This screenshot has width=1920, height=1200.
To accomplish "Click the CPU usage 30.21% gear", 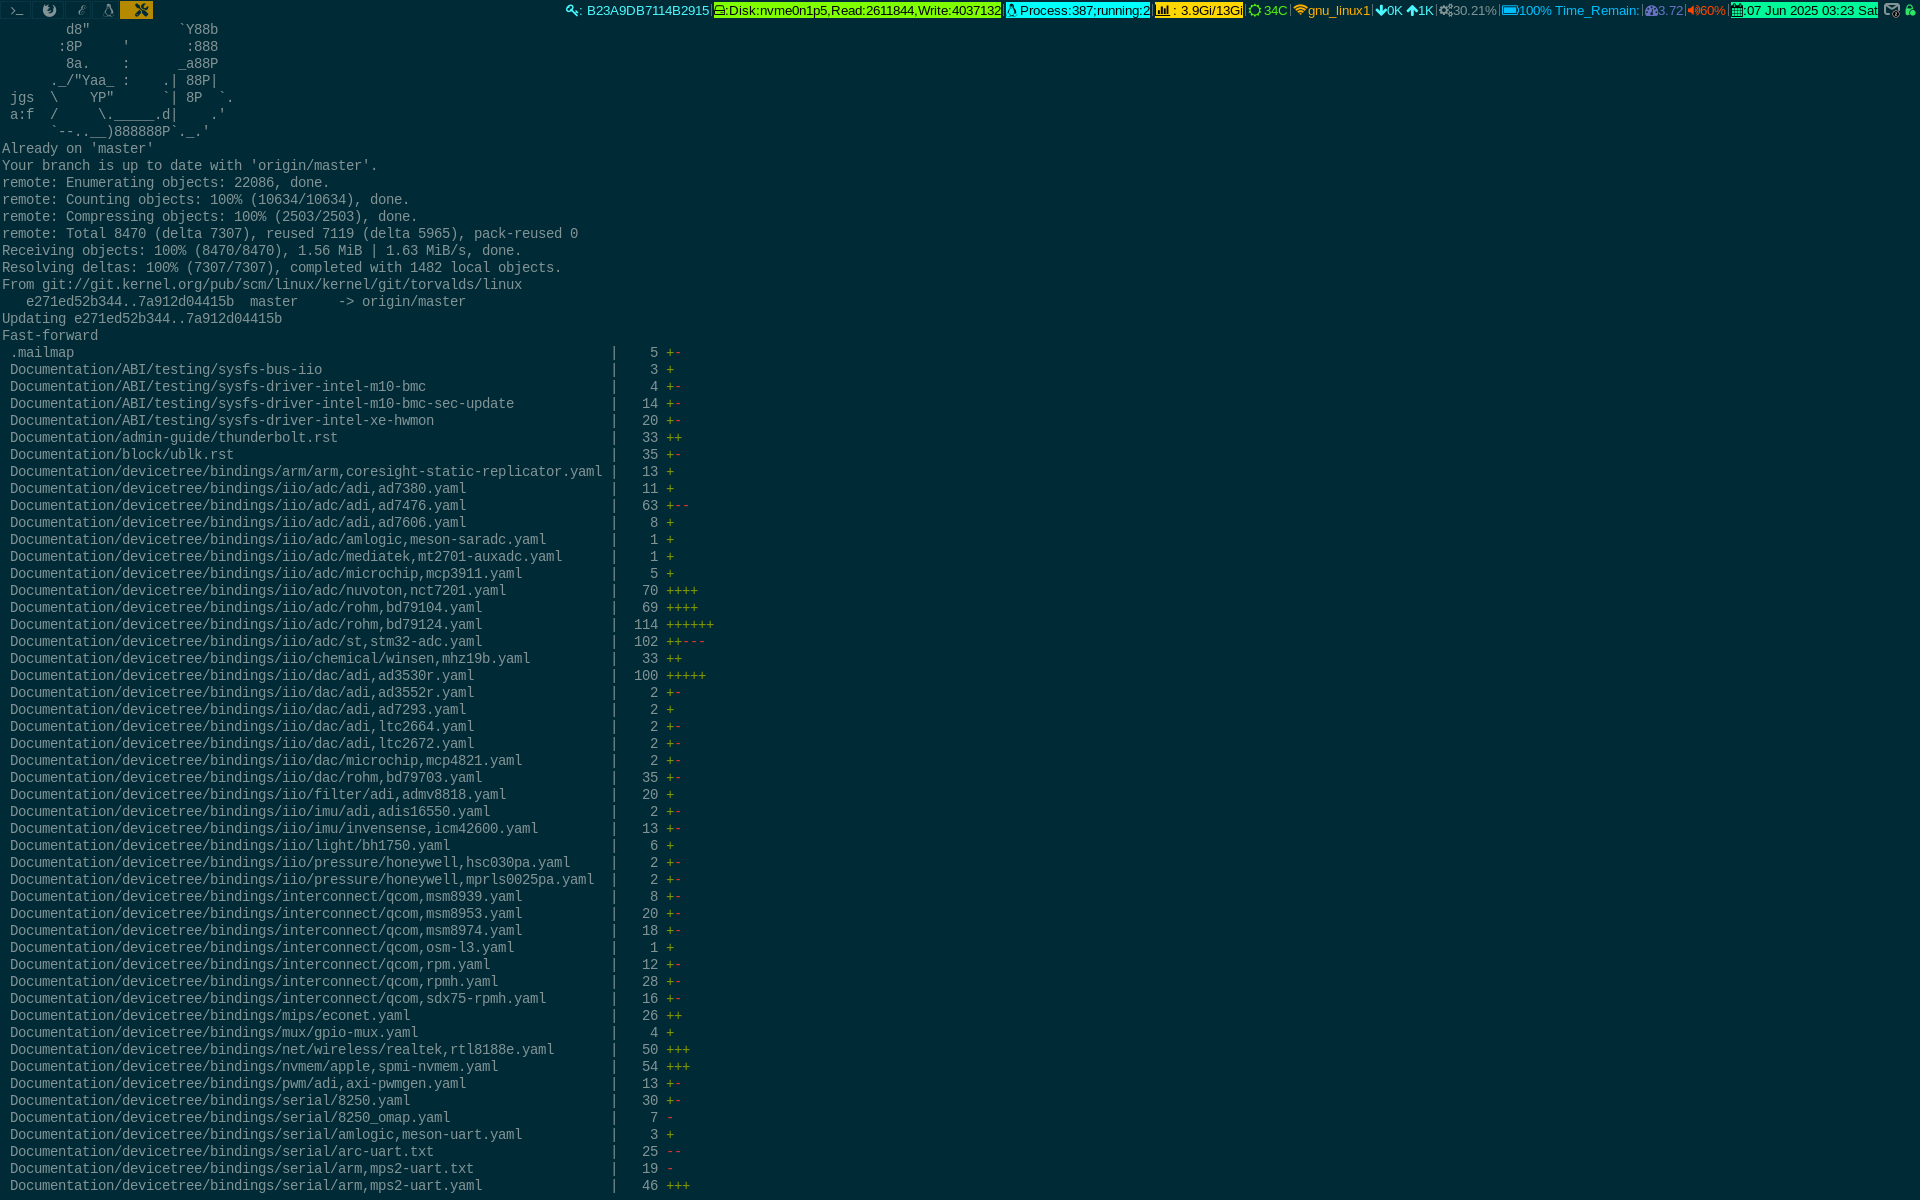I will tap(1468, 10).
